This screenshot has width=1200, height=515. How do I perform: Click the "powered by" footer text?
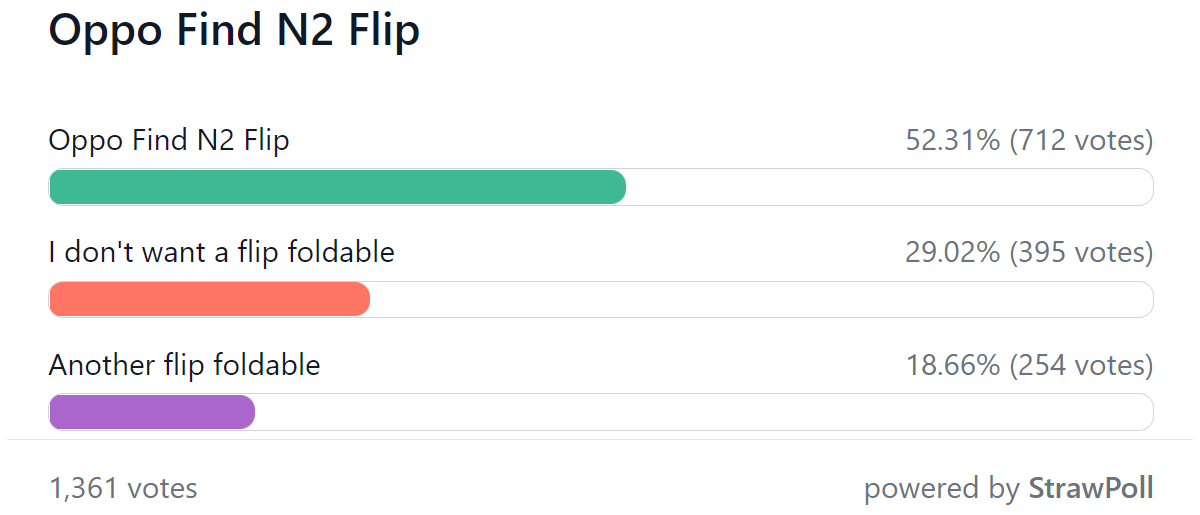(x=942, y=489)
